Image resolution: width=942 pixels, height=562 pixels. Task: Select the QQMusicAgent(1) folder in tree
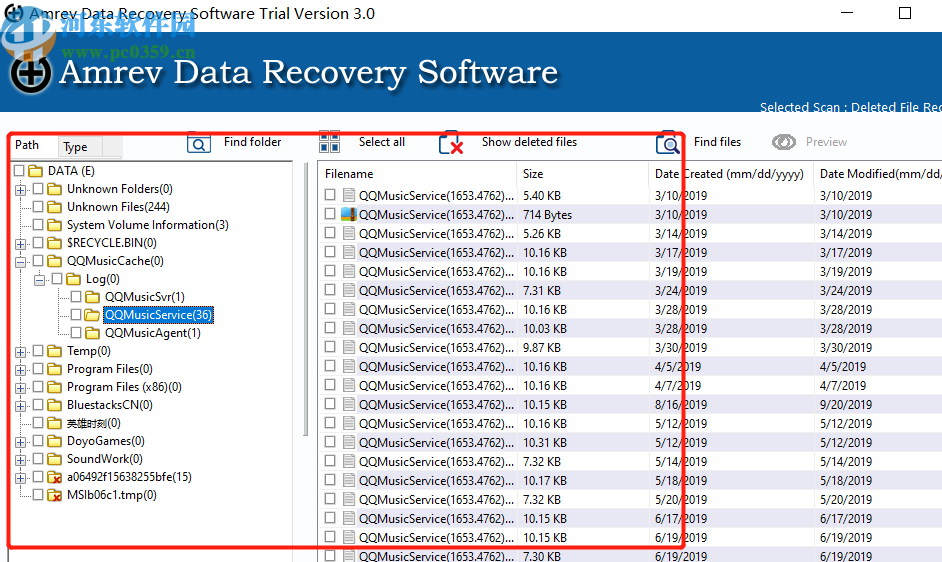152,333
